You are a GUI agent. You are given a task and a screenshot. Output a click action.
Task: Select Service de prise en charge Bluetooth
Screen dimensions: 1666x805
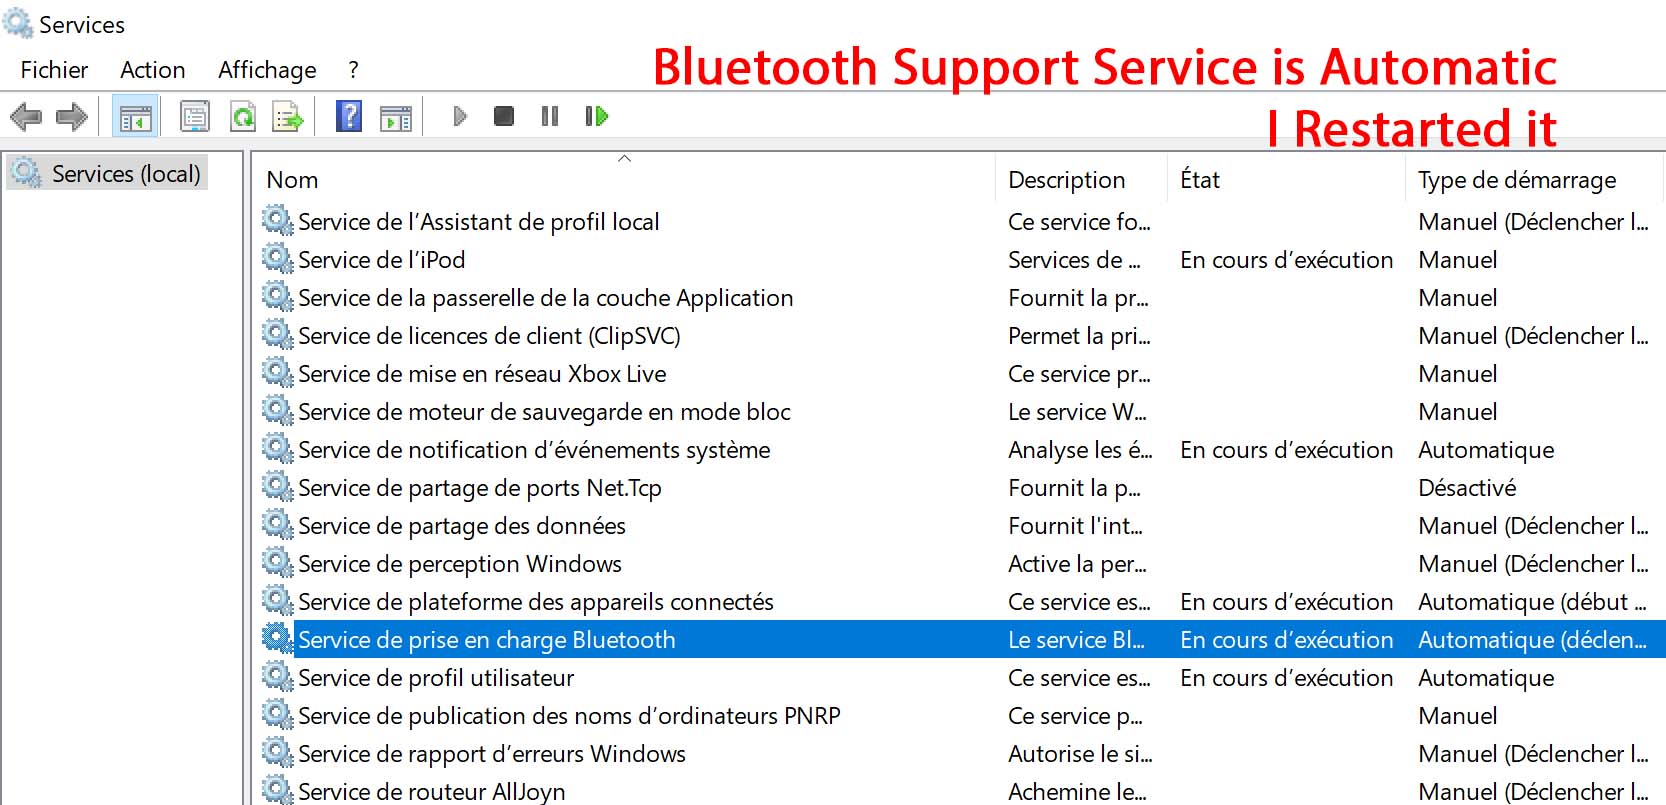coord(486,640)
